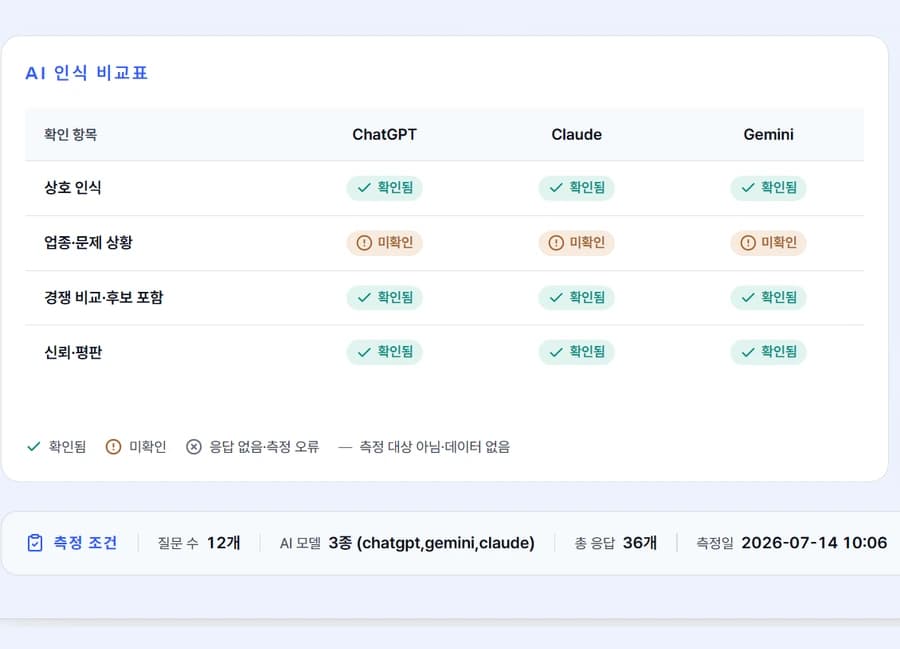Click the 질문 수 value 12개

[223, 542]
